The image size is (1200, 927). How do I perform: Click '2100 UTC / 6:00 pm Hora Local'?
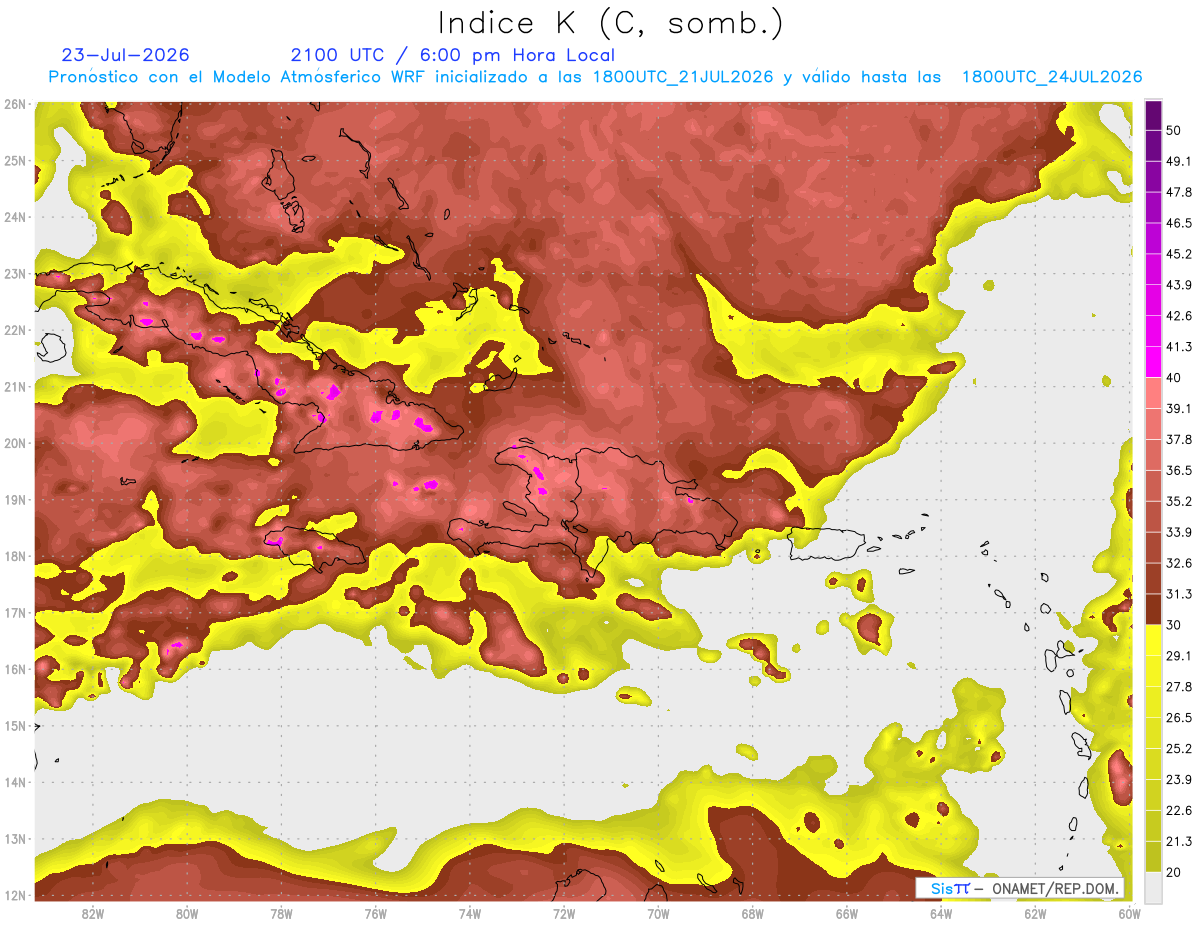[453, 55]
